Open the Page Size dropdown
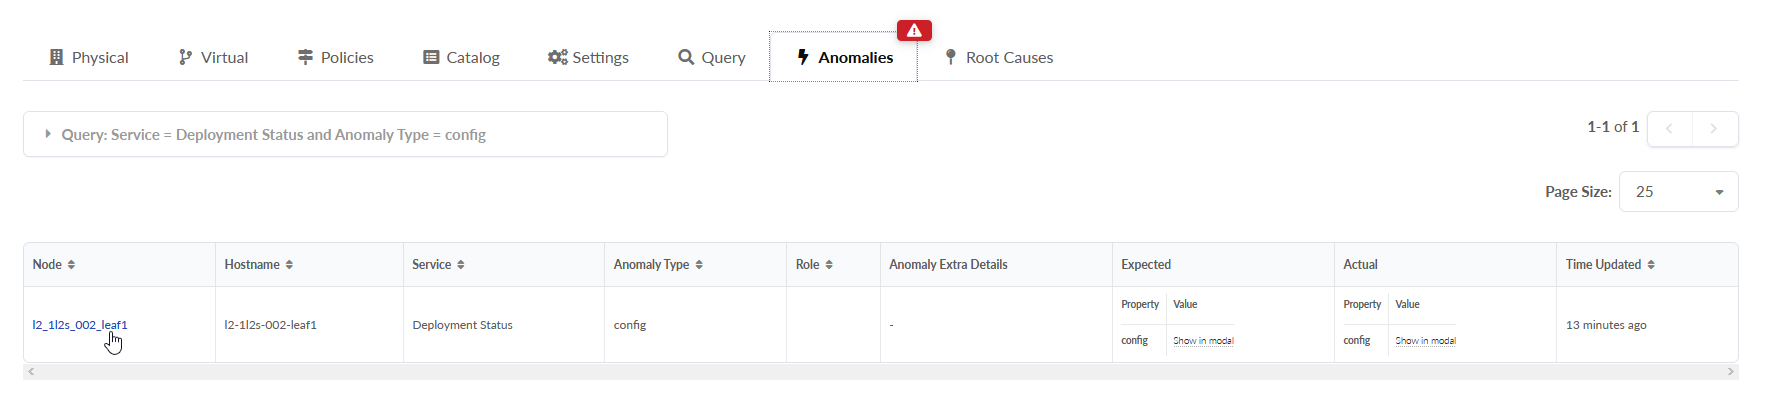1770x409 pixels. 1678,192
